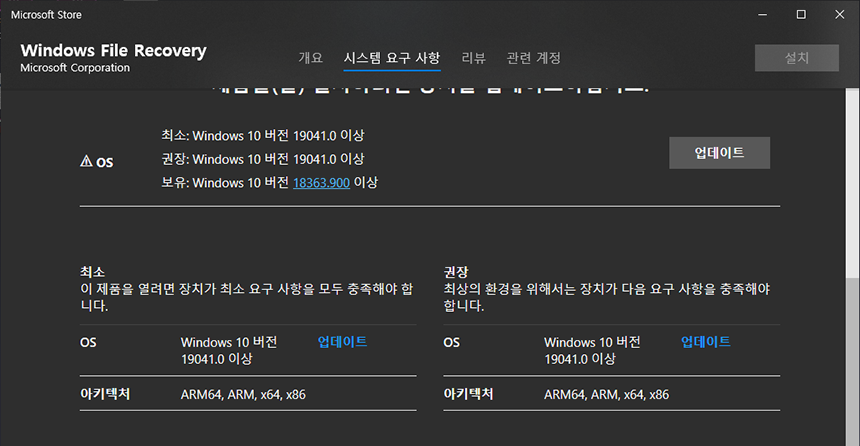Open the 관련 계정 tab
Image resolution: width=860 pixels, height=446 pixels.
point(533,58)
